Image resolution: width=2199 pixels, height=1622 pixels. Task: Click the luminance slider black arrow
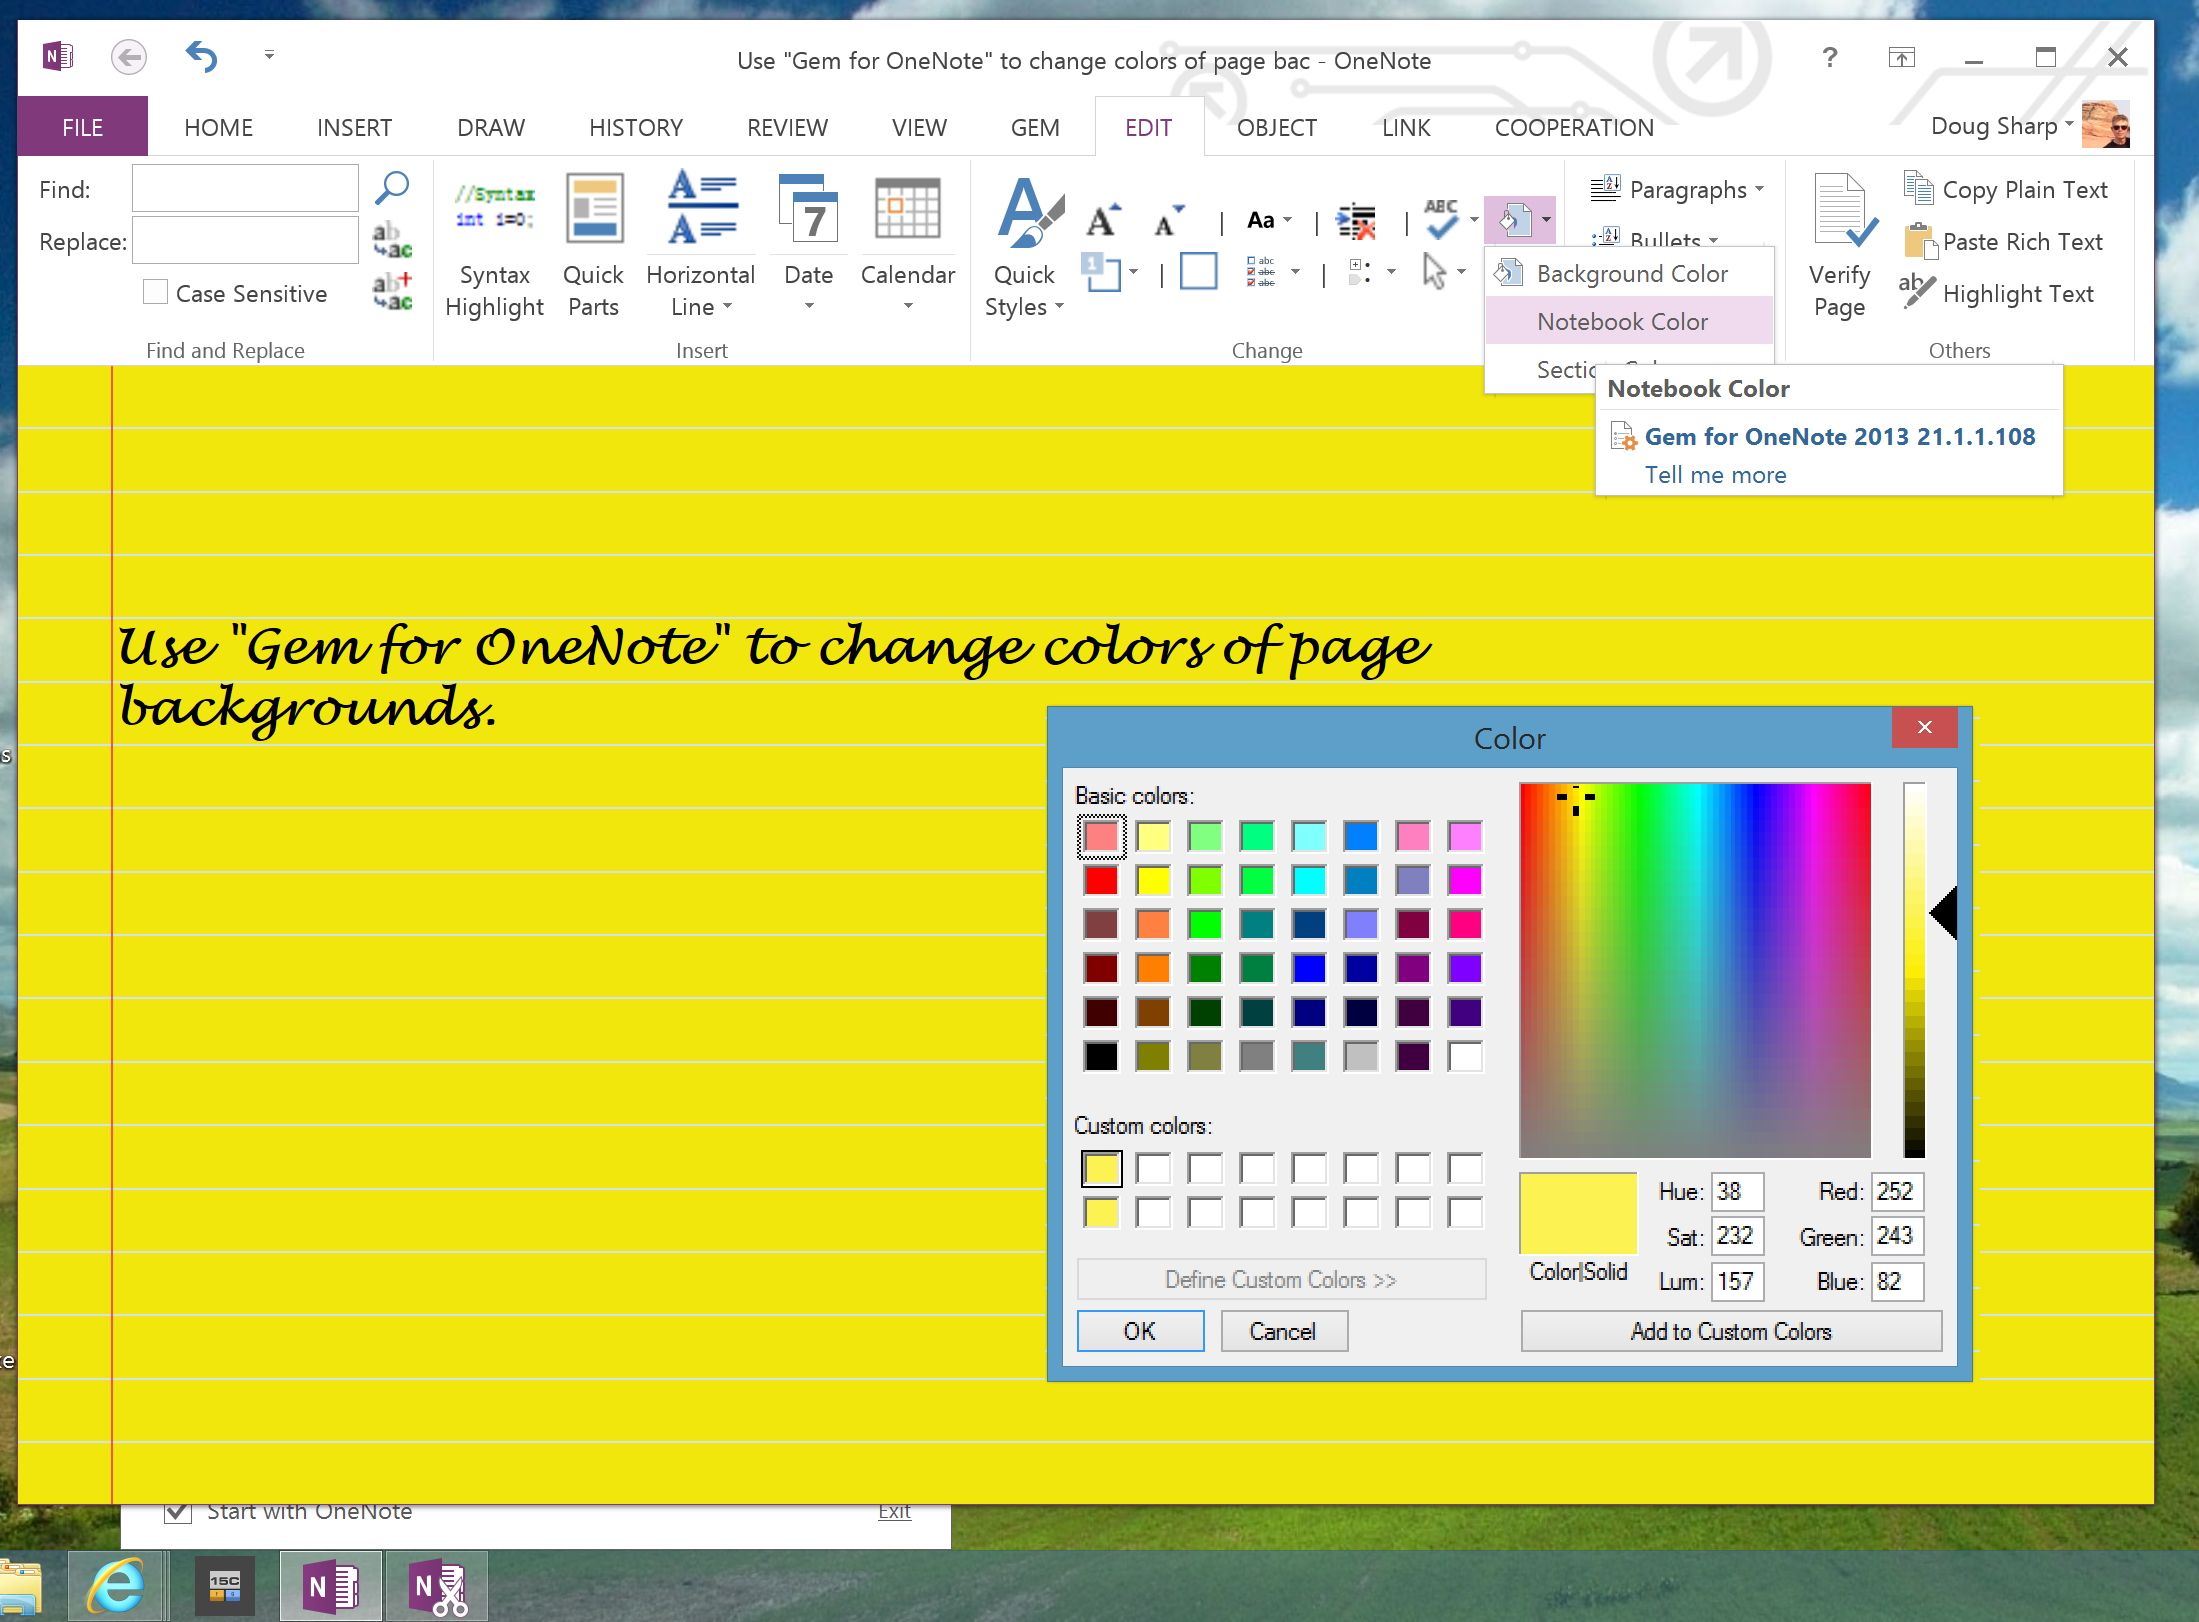click(1942, 912)
